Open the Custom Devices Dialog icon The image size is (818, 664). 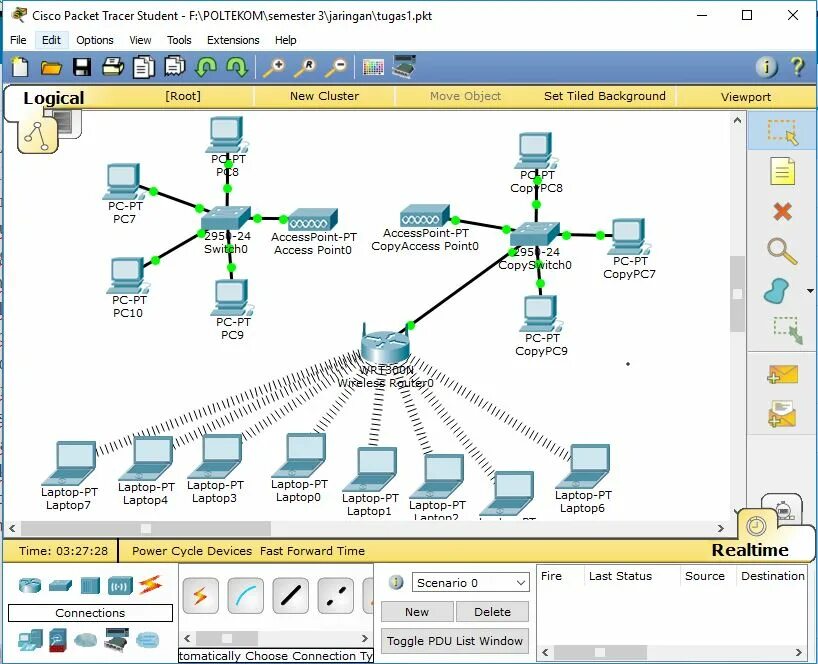404,66
